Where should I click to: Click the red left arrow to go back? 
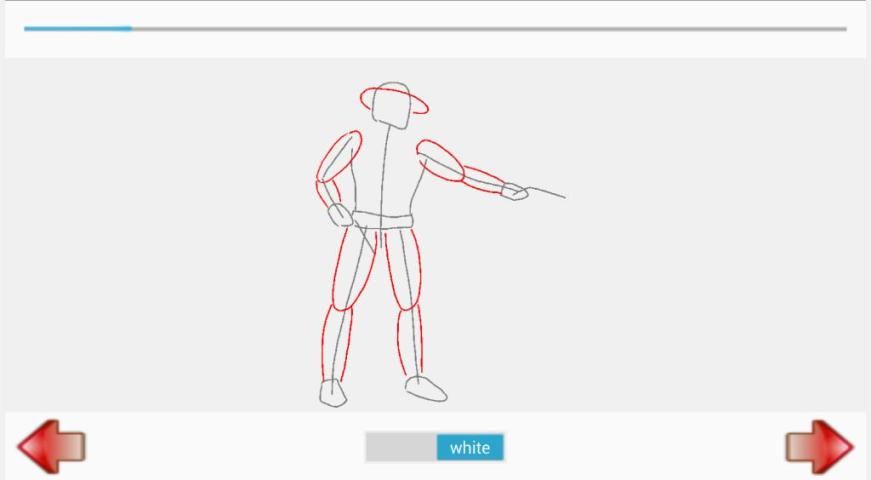pyautogui.click(x=51, y=446)
